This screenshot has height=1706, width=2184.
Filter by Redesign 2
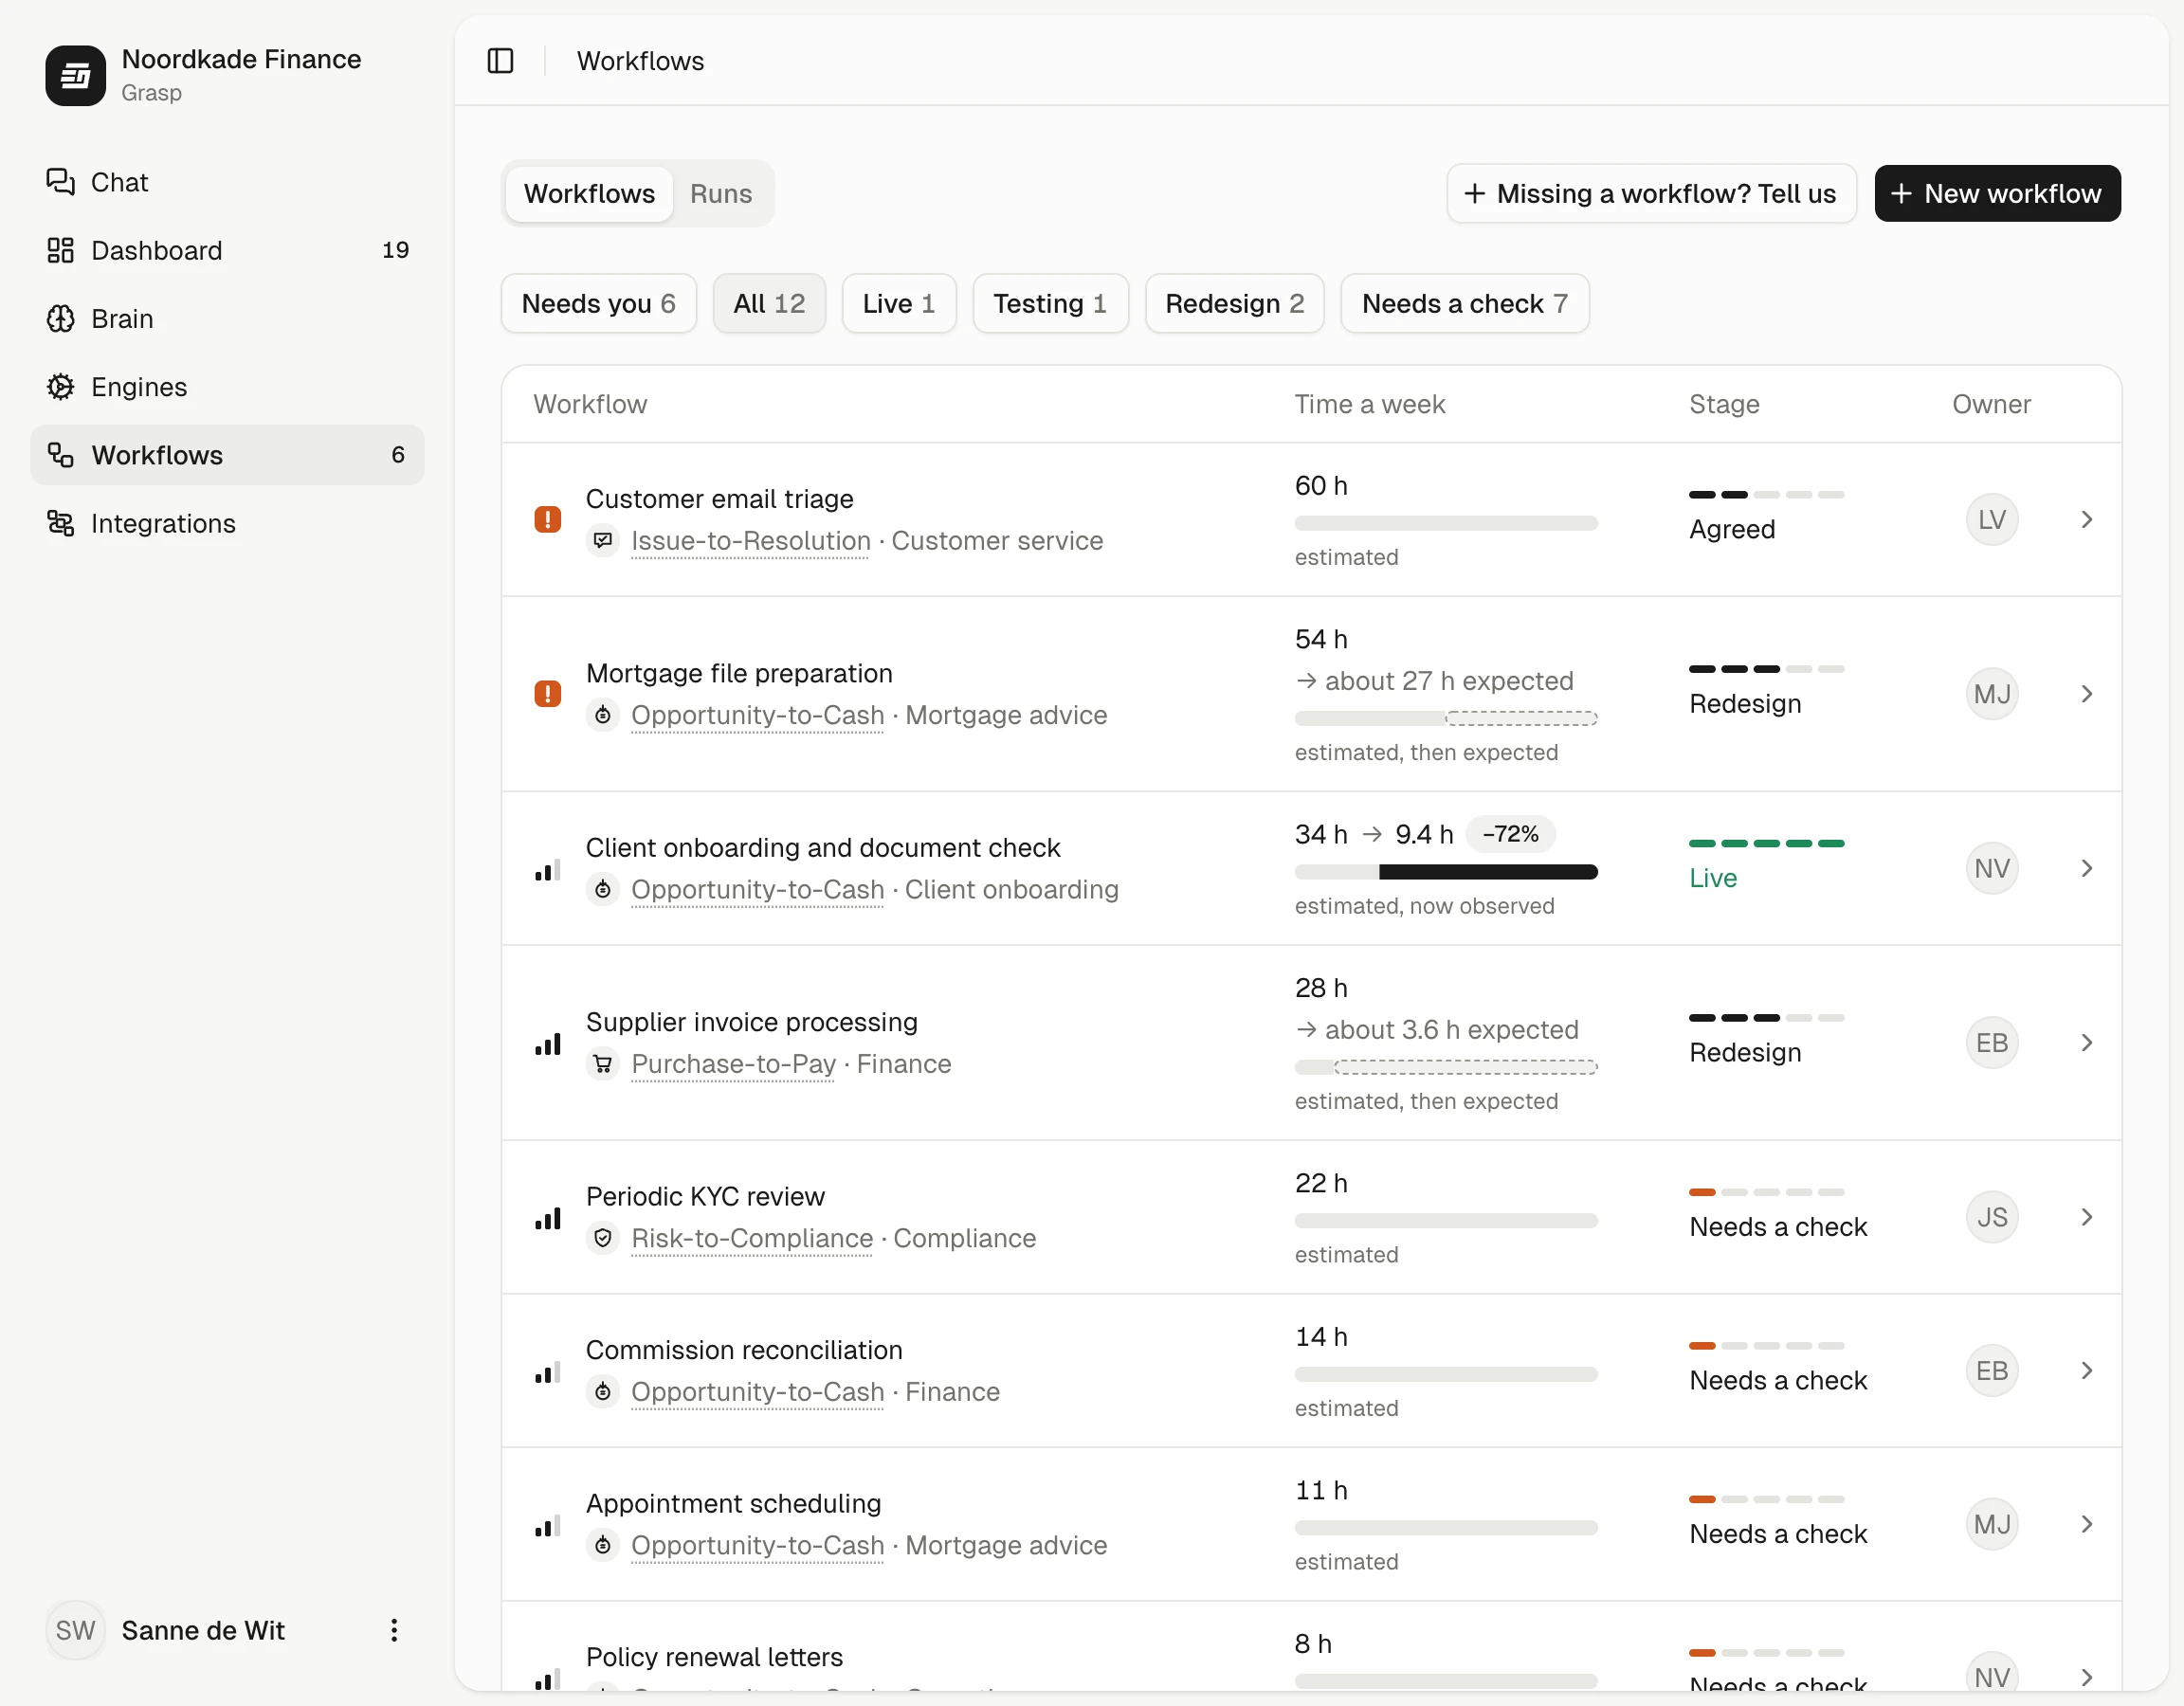tap(1234, 303)
